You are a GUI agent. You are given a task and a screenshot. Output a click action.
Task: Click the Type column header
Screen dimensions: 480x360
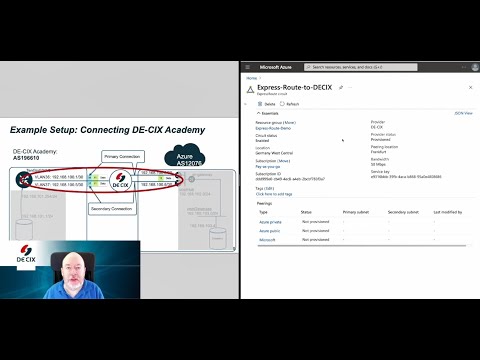[263, 212]
